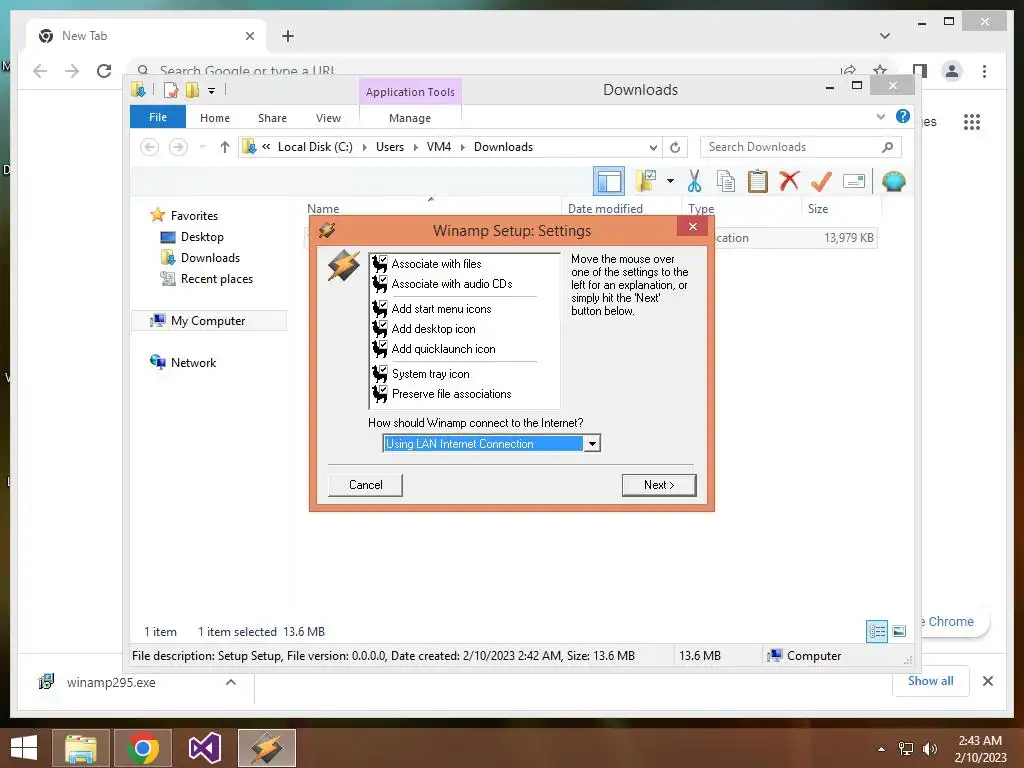Image resolution: width=1024 pixels, height=768 pixels.
Task: Open the Home ribbon tab
Action: (x=215, y=118)
